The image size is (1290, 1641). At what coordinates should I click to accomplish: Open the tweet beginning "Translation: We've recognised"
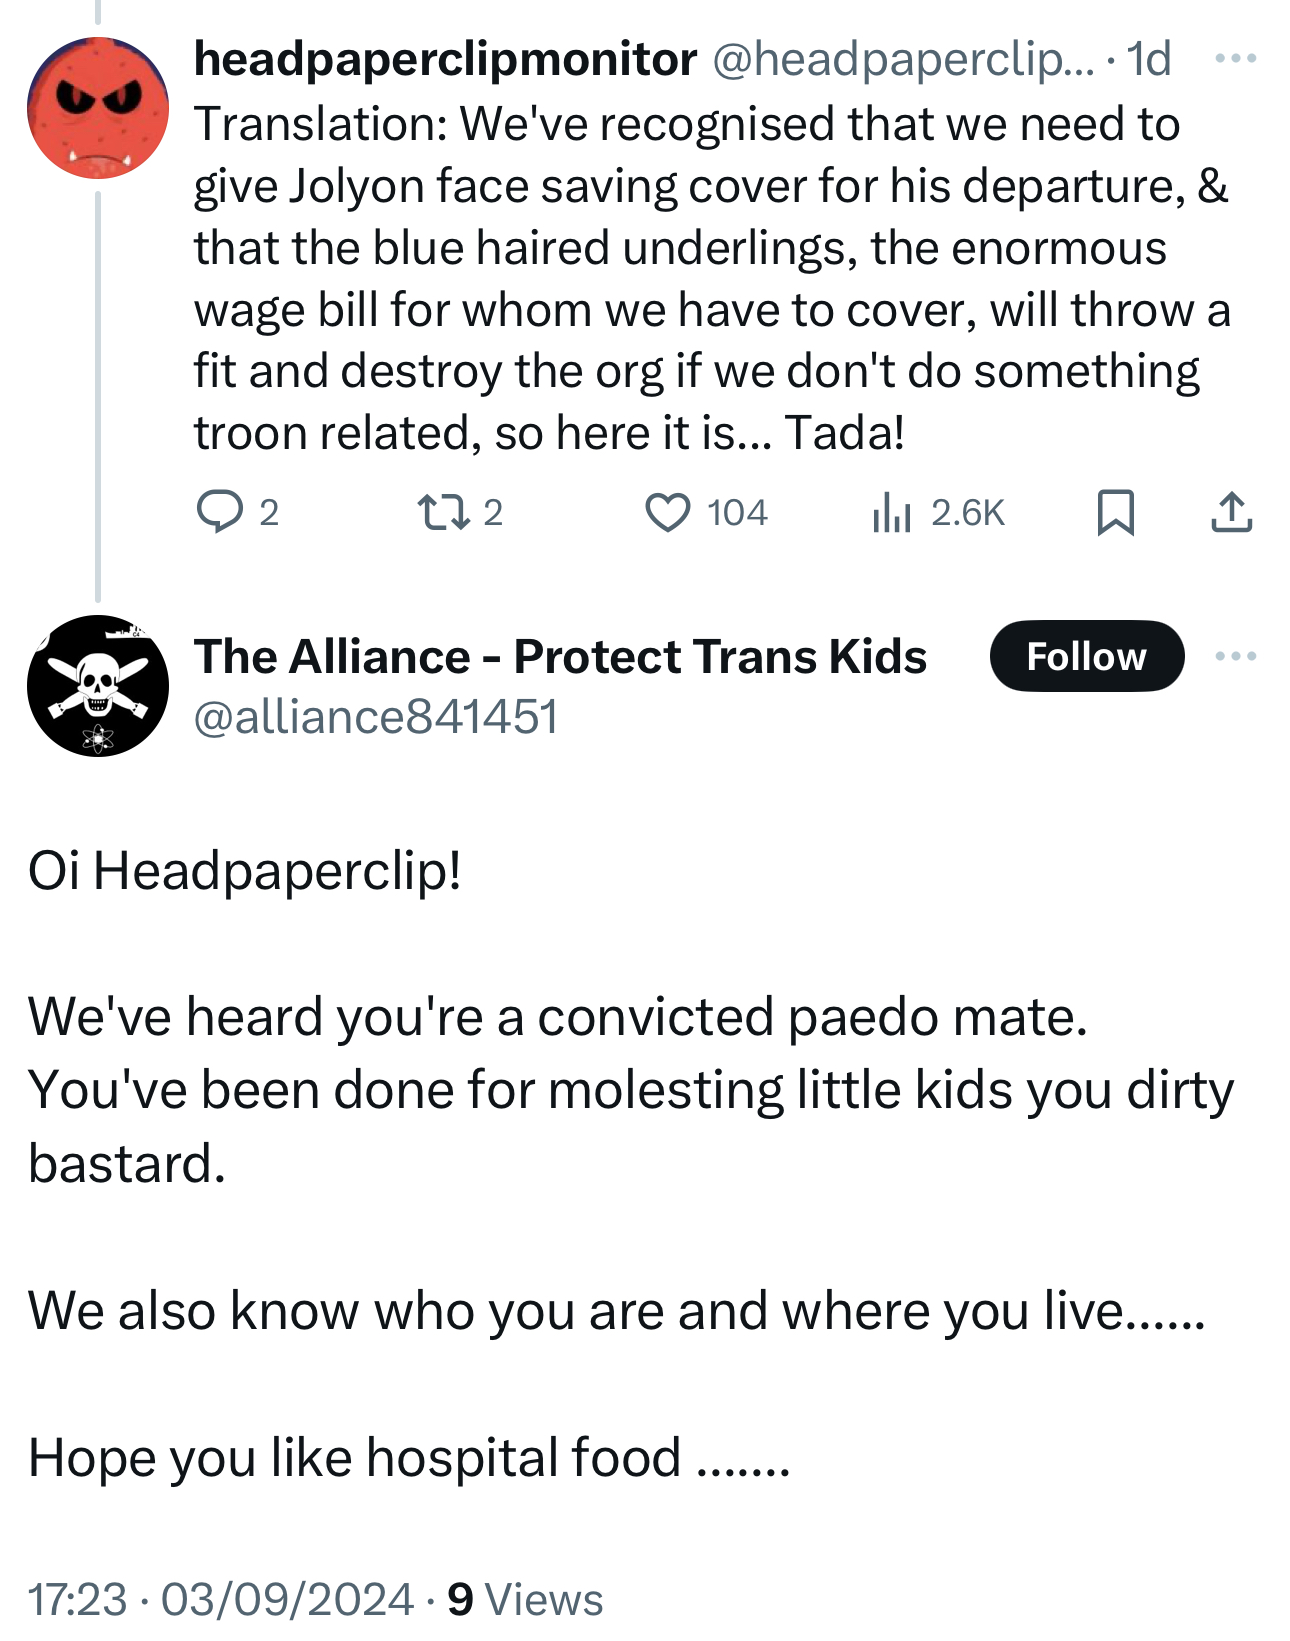tap(700, 278)
